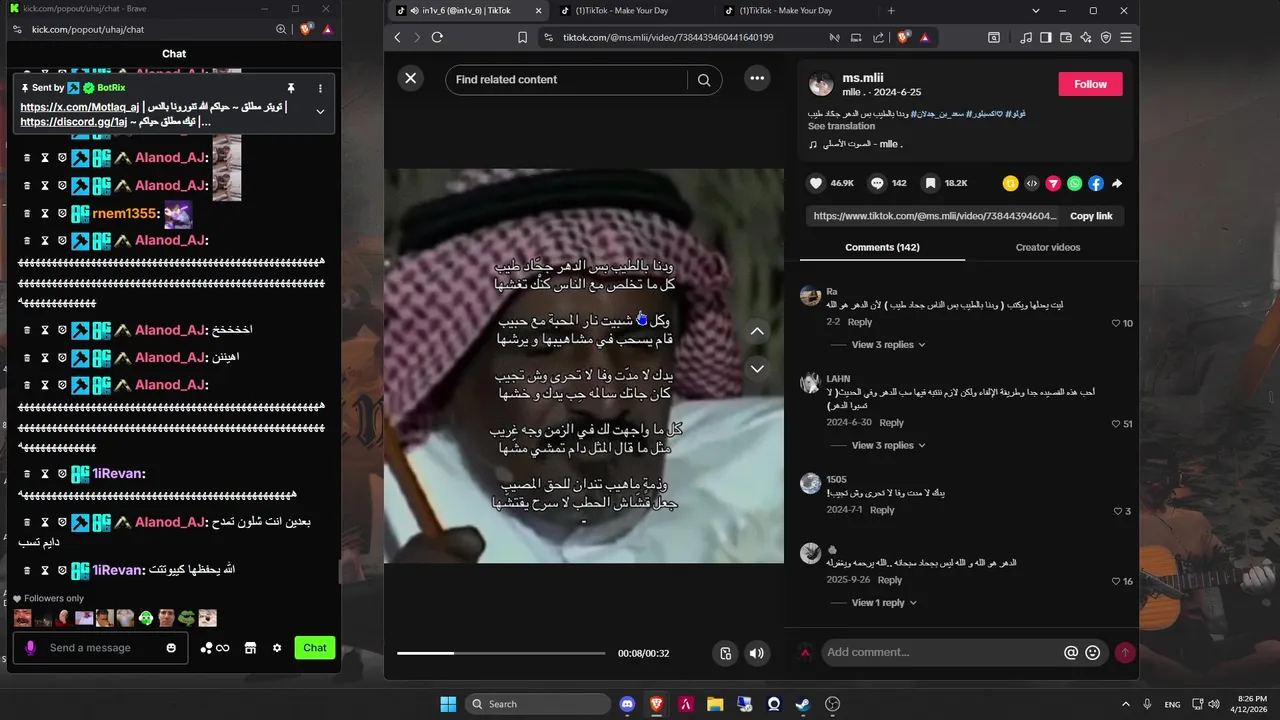
Task: Open the Brave tab search dropdown arrow
Action: pyautogui.click(x=1036, y=10)
